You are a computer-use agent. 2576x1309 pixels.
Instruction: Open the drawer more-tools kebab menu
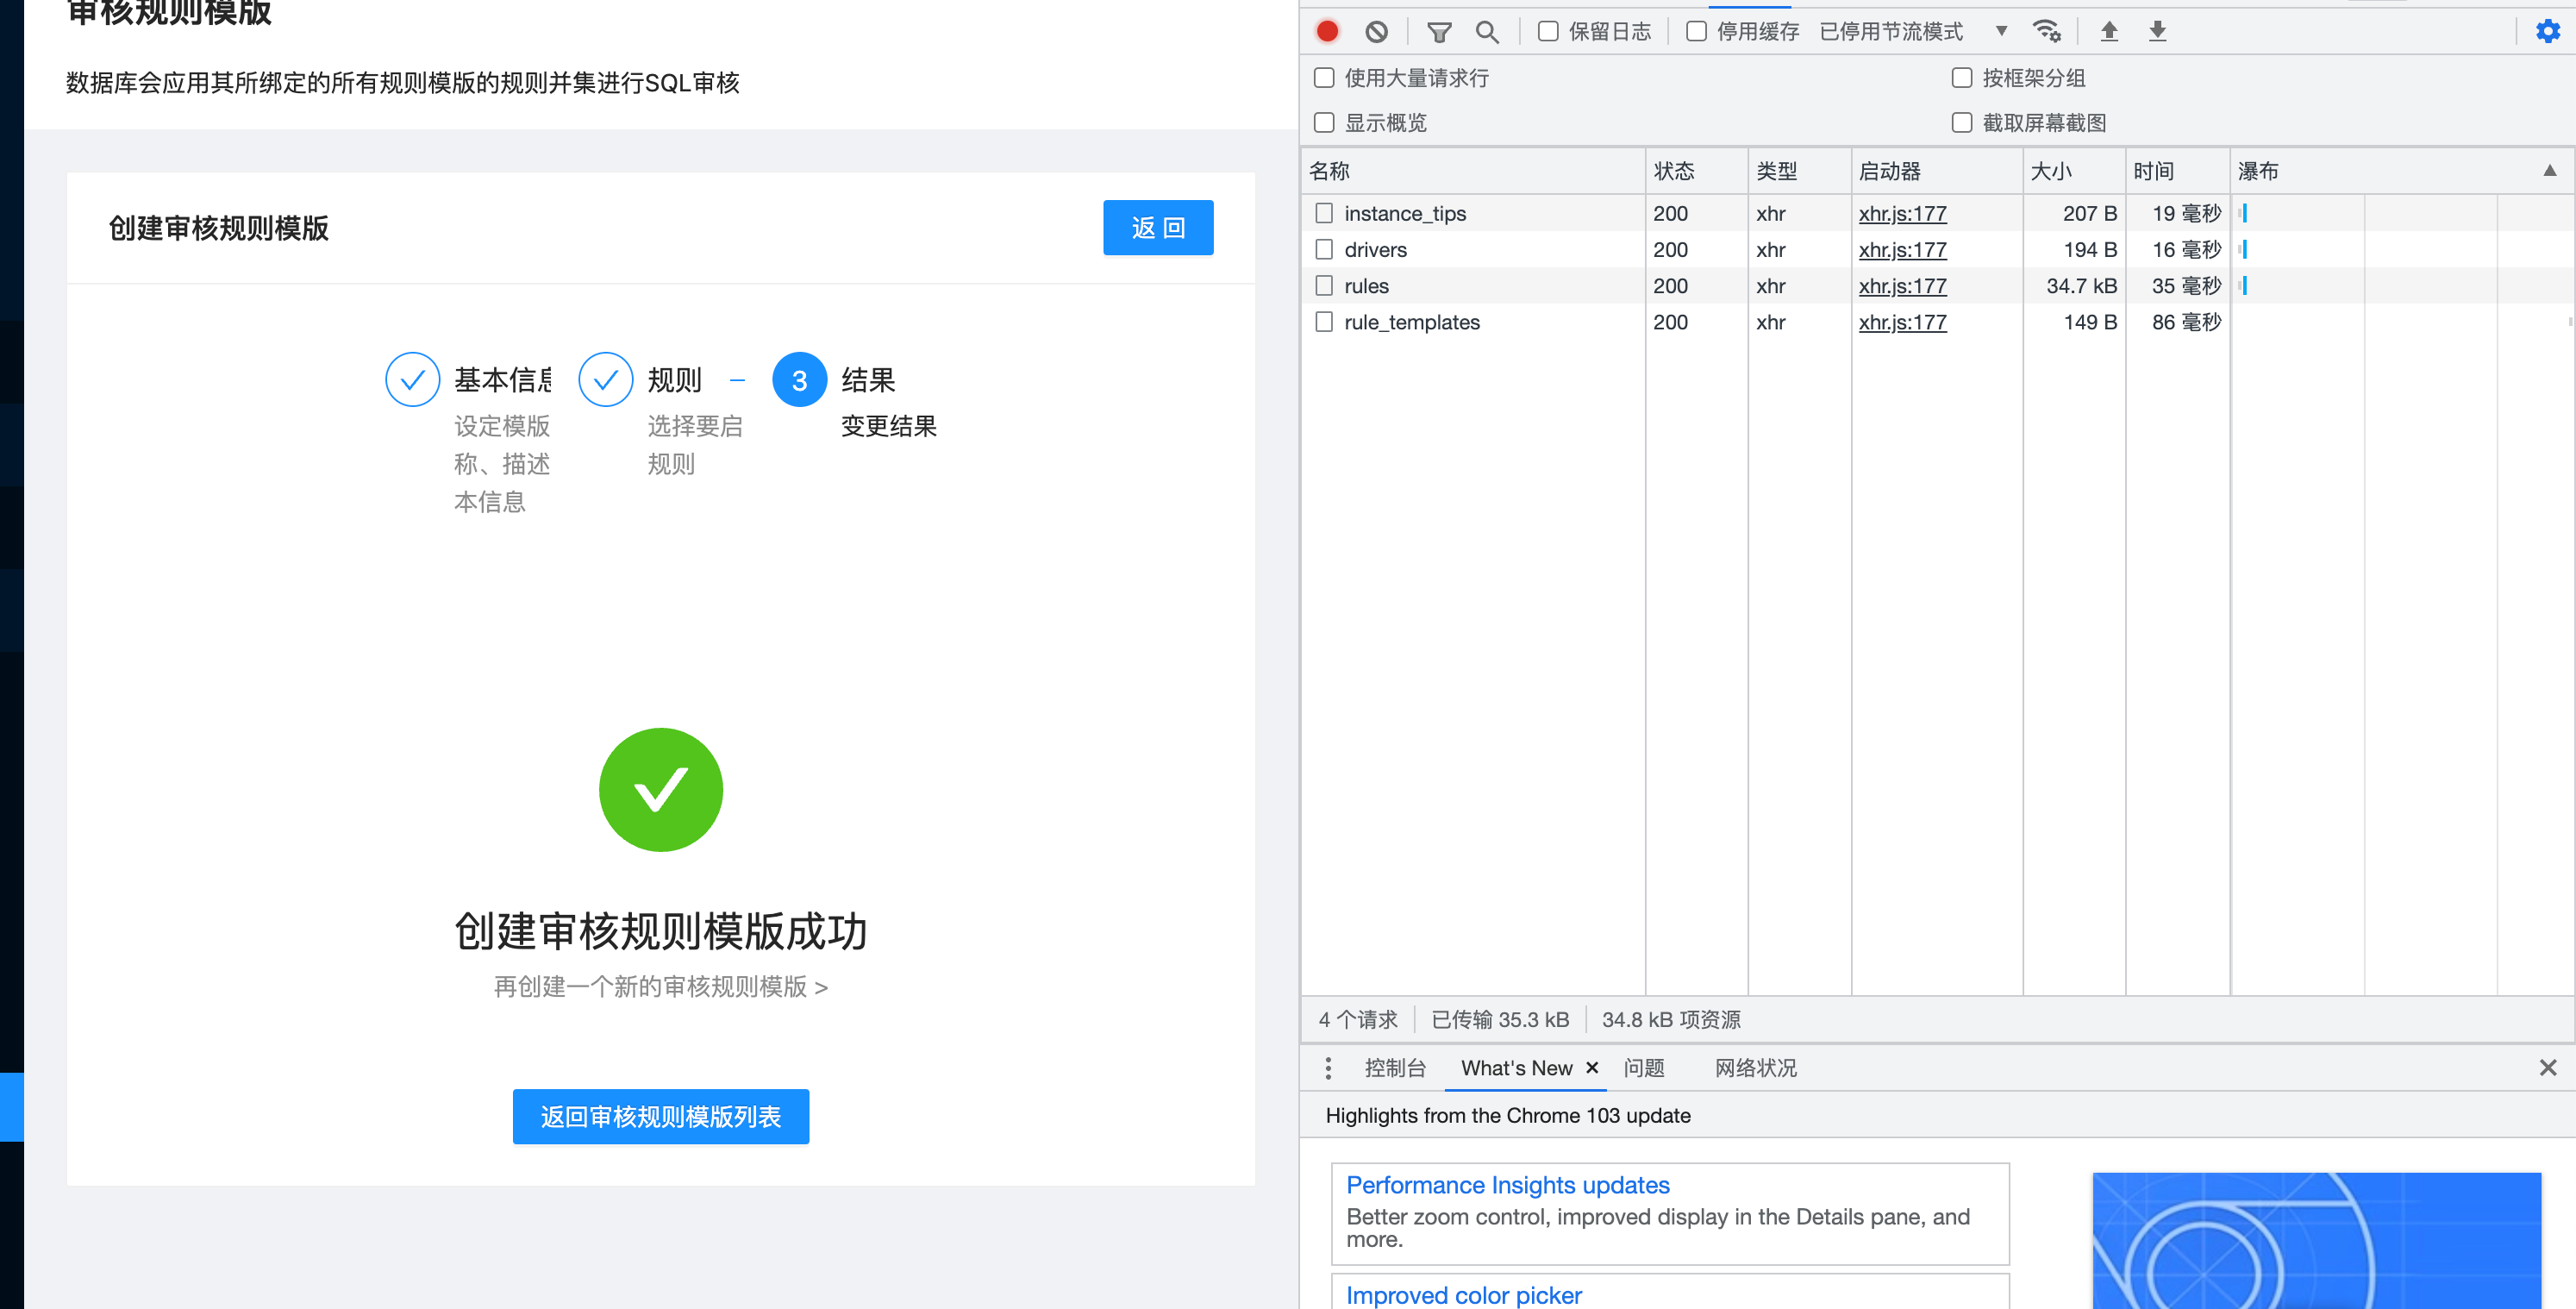coord(1328,1068)
